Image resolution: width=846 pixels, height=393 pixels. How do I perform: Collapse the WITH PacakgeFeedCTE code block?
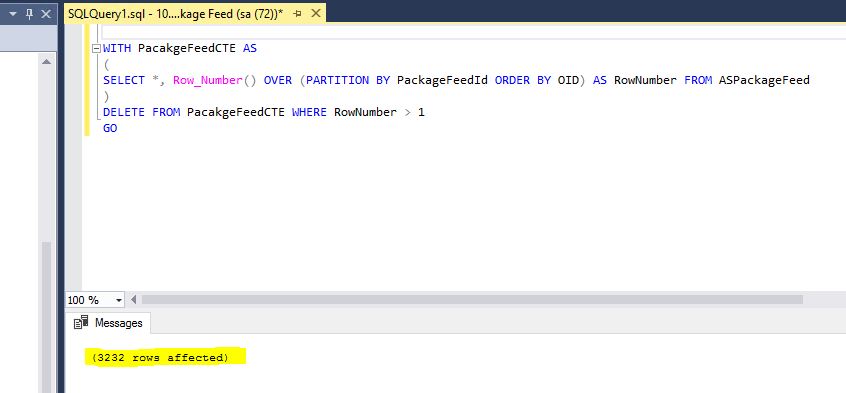point(96,49)
